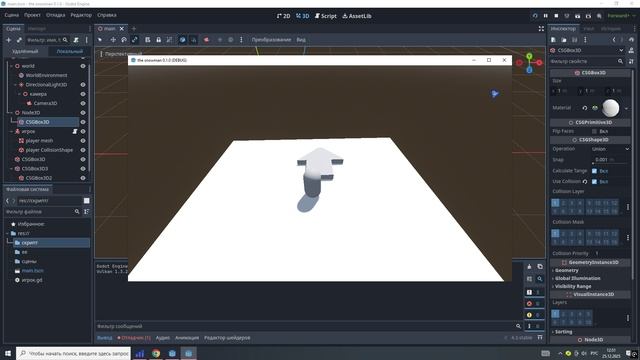This screenshot has height=360, width=640.
Task: Toggle distraction-free mode expand icon
Action: [541, 29]
